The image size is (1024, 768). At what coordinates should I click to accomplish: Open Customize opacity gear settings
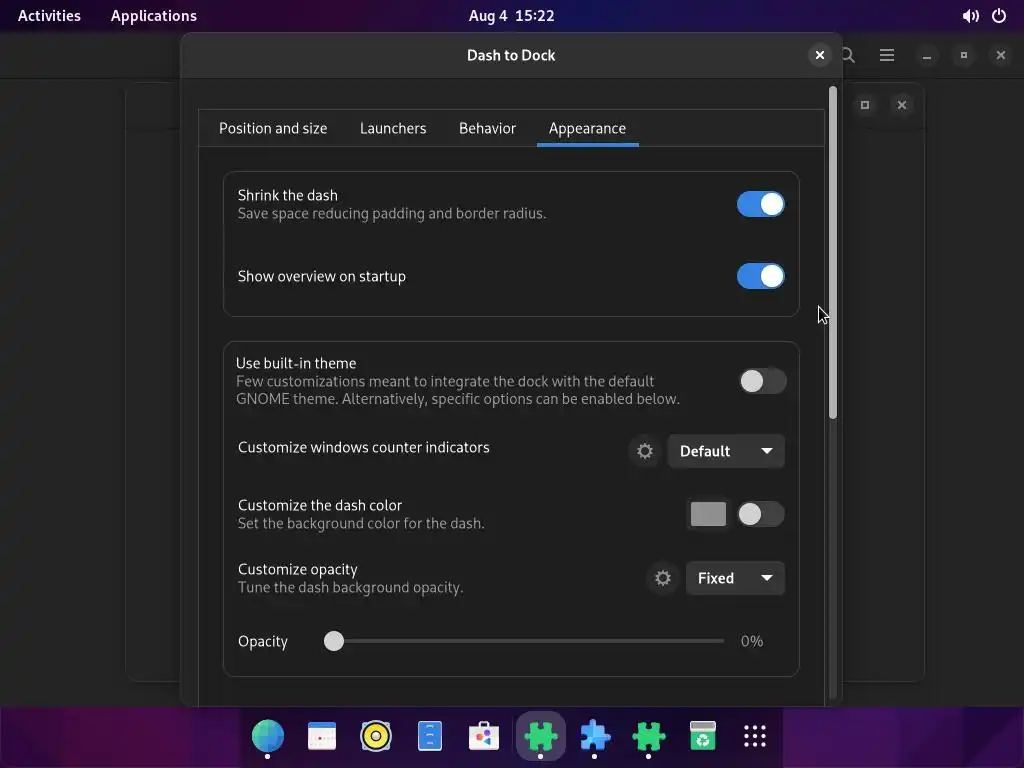tap(663, 578)
